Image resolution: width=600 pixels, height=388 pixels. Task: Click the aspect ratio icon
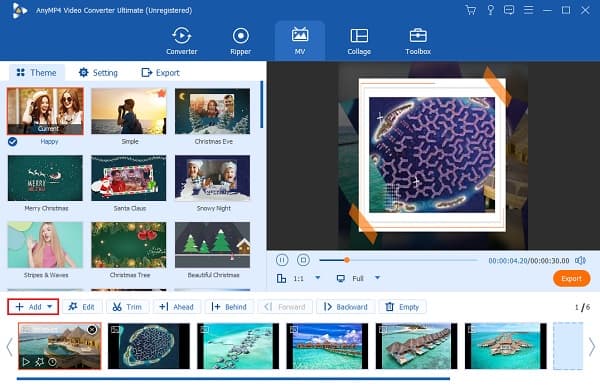point(281,278)
